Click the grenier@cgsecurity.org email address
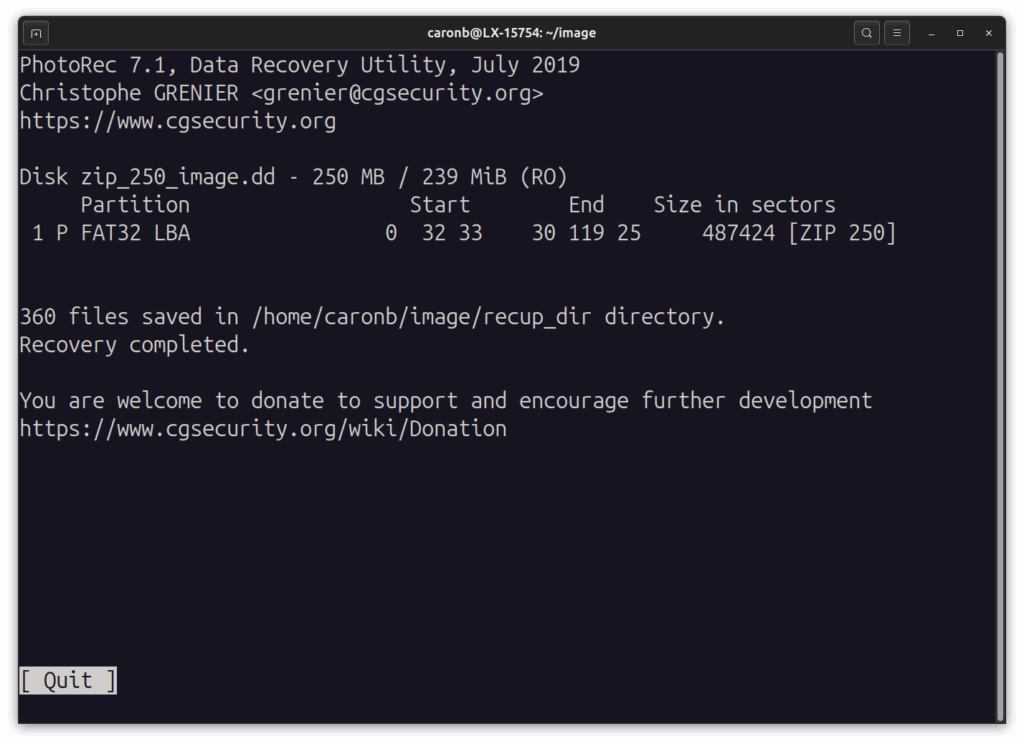This screenshot has width=1024, height=744. 397,93
